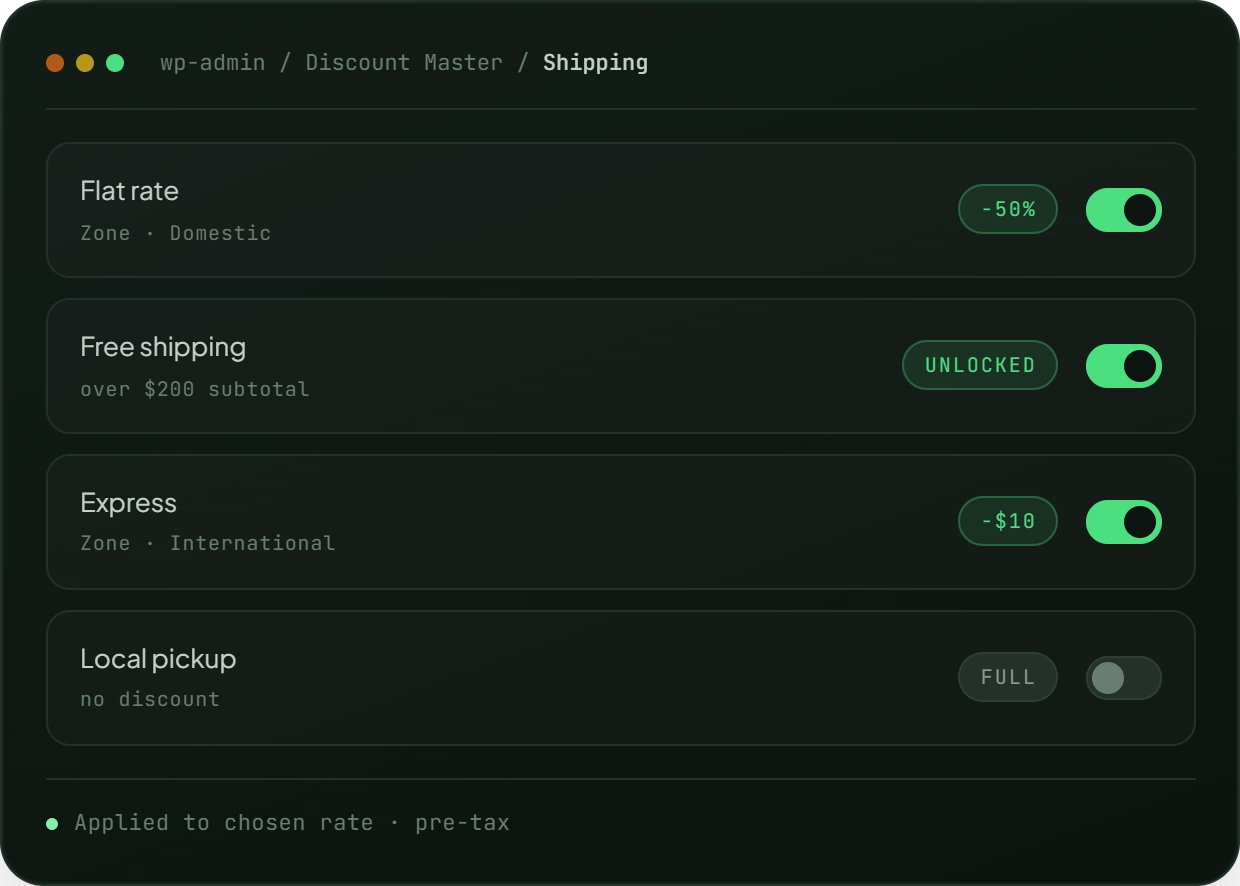Go to the Discount Master breadcrumb
The height and width of the screenshot is (886, 1240).
[x=404, y=63]
